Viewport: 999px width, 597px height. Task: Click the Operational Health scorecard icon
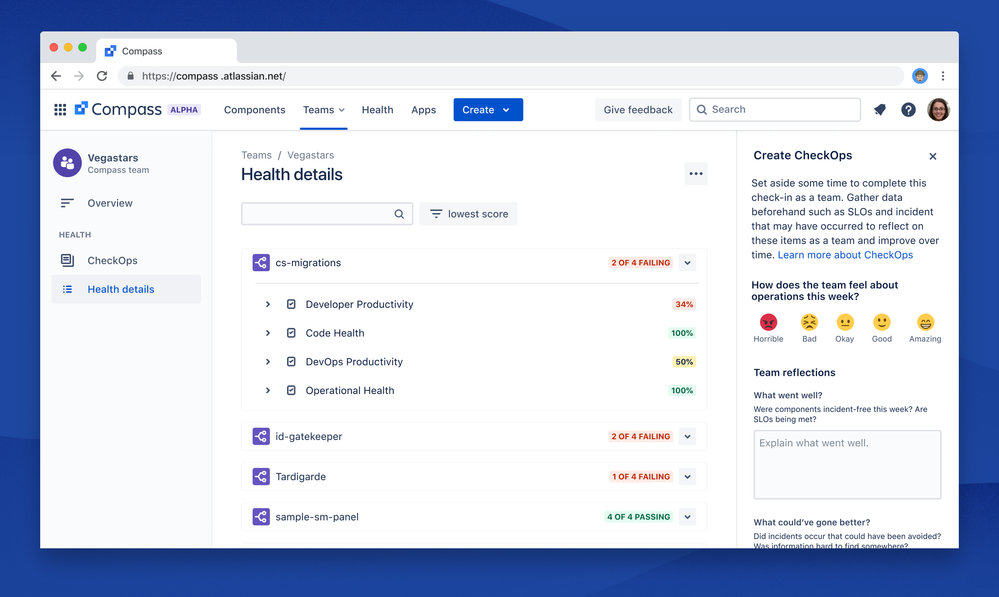291,391
